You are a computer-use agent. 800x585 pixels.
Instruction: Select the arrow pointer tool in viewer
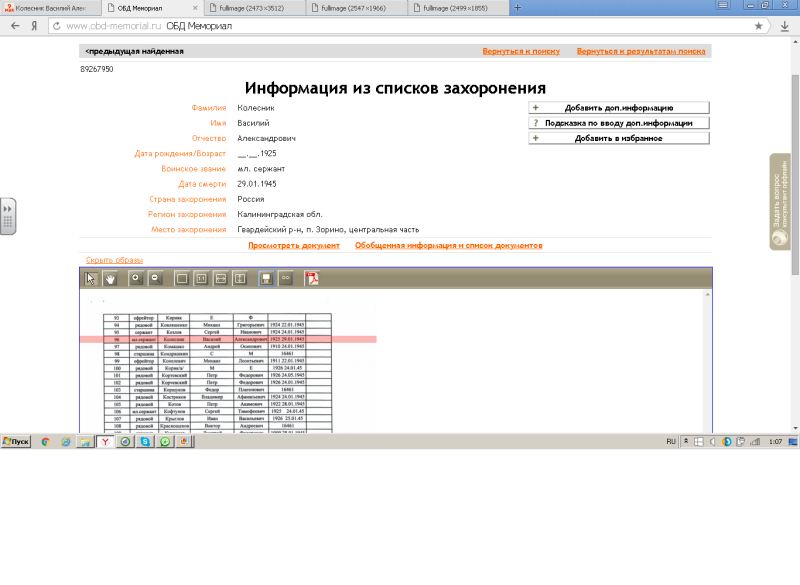91,278
